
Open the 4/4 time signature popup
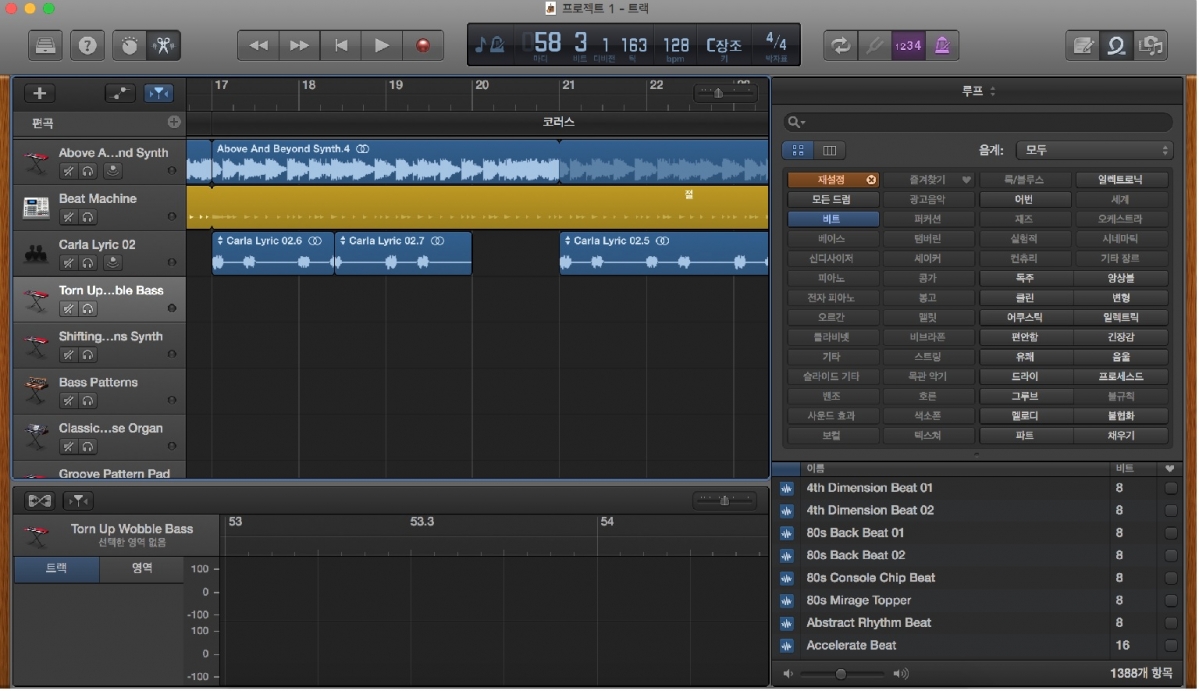coord(775,45)
